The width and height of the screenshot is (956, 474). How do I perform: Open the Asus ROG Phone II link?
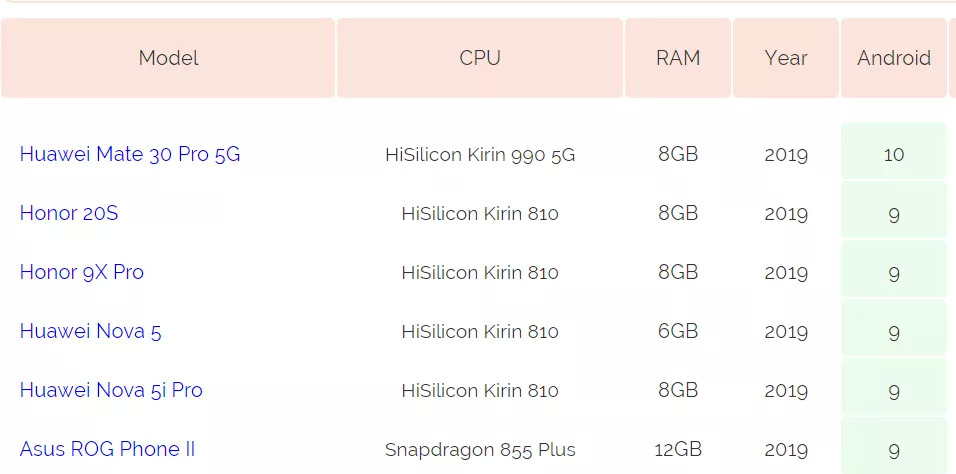click(x=107, y=450)
